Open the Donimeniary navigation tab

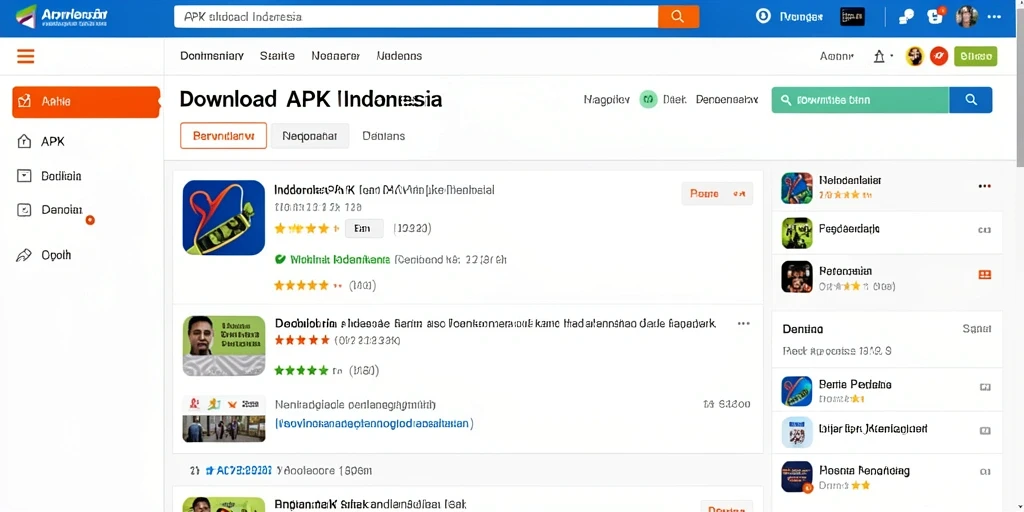point(212,56)
